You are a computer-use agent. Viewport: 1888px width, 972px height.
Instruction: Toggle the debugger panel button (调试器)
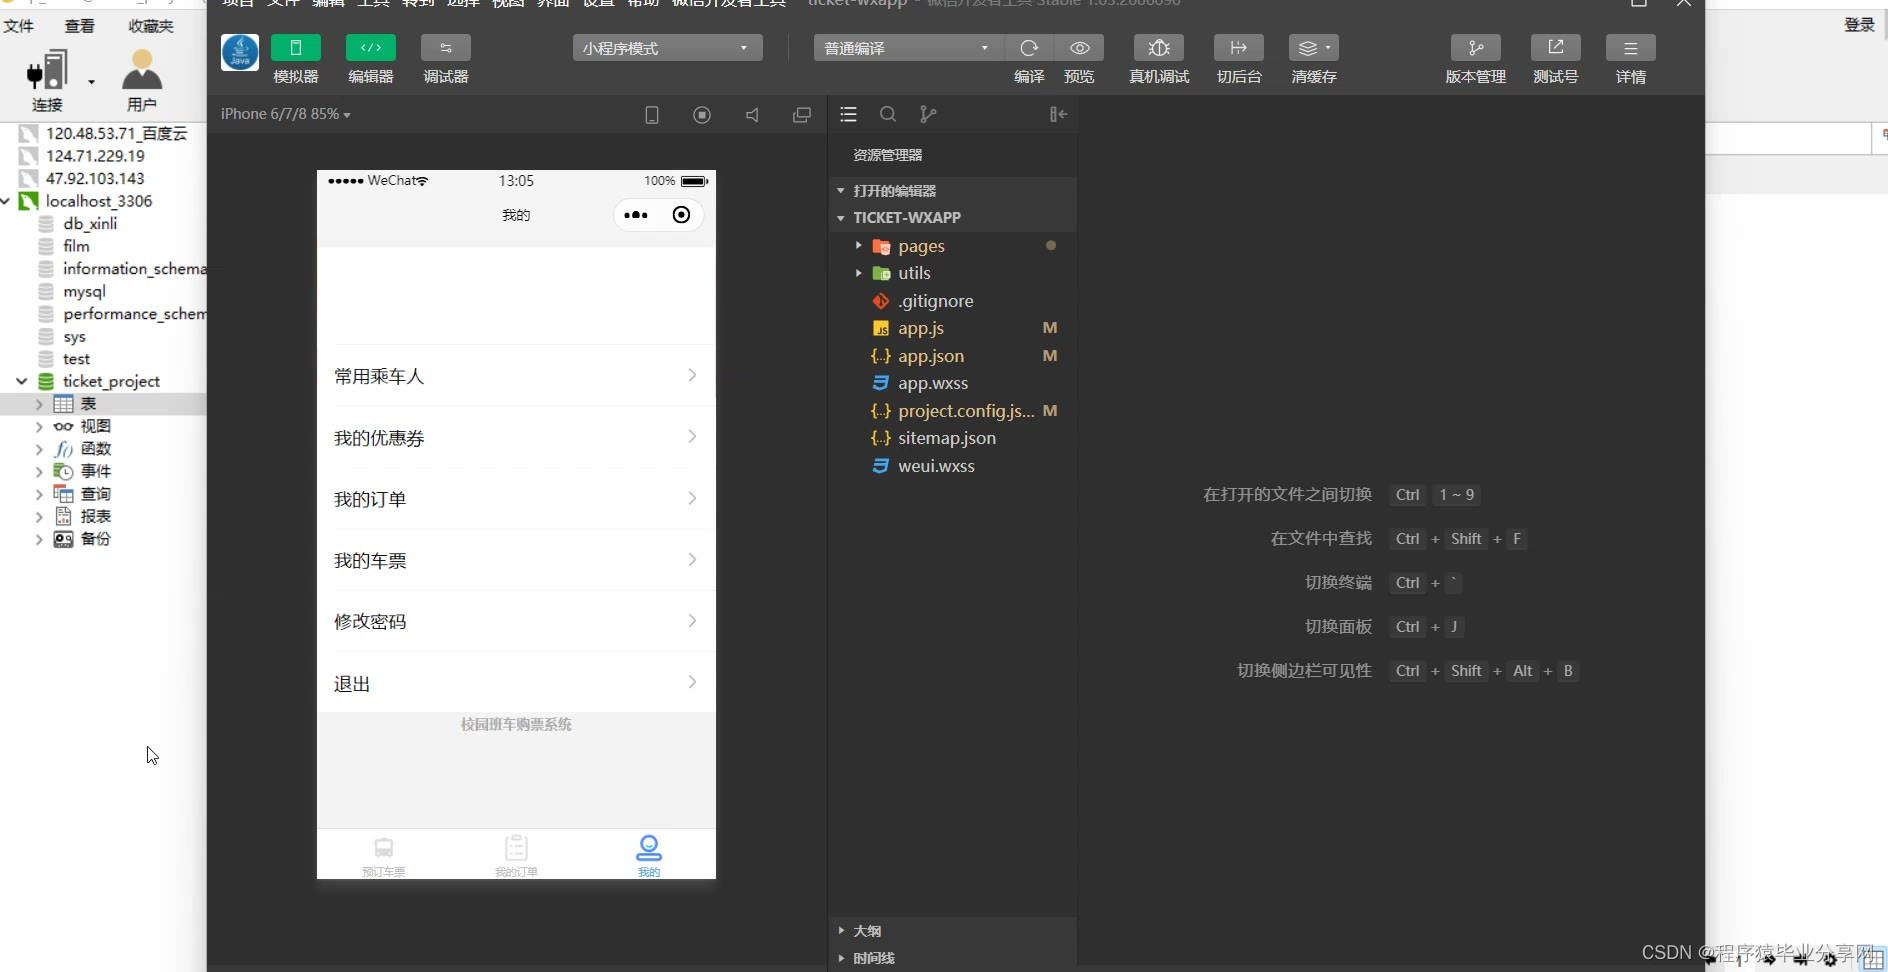click(446, 48)
